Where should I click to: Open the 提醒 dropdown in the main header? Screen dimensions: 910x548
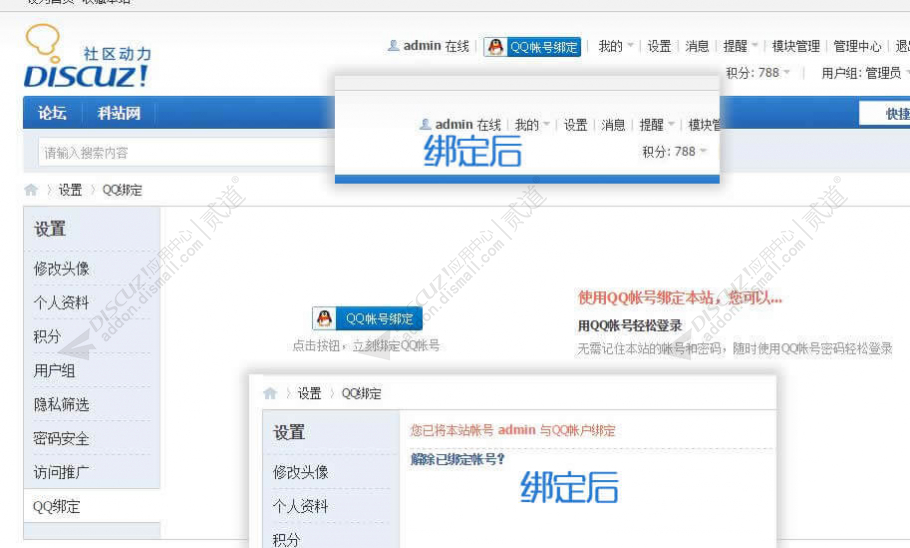pos(741,46)
